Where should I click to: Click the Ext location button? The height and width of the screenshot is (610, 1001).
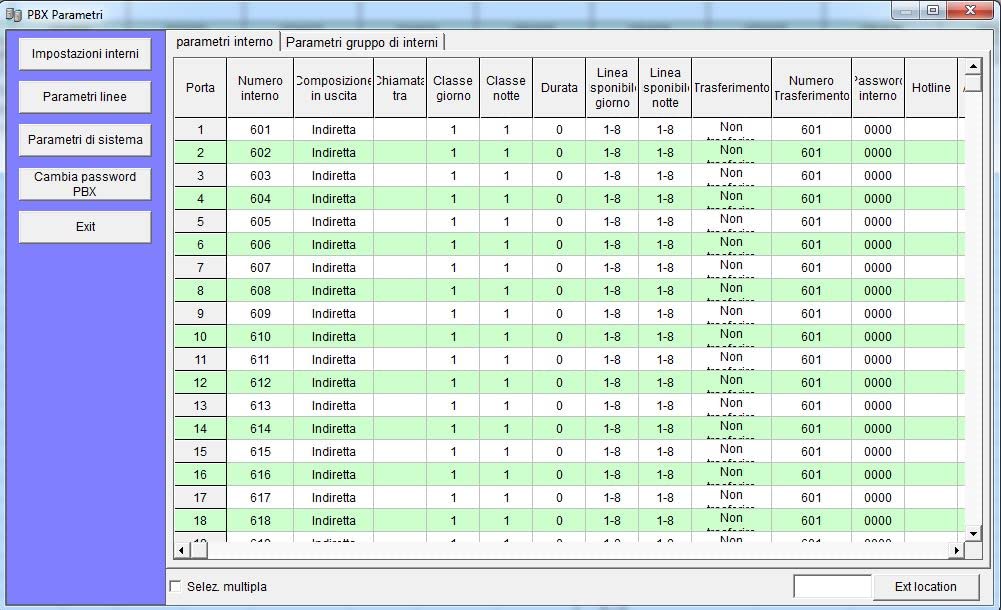(x=925, y=586)
